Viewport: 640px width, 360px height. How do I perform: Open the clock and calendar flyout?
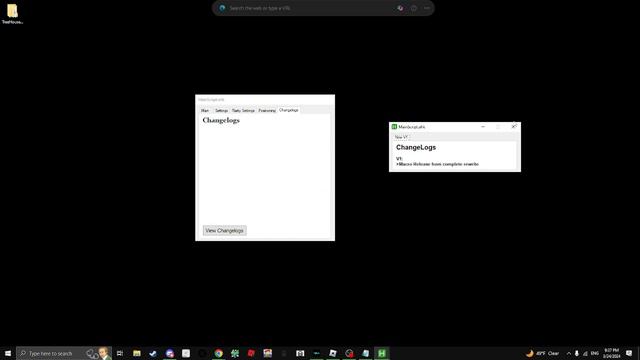[611, 353]
